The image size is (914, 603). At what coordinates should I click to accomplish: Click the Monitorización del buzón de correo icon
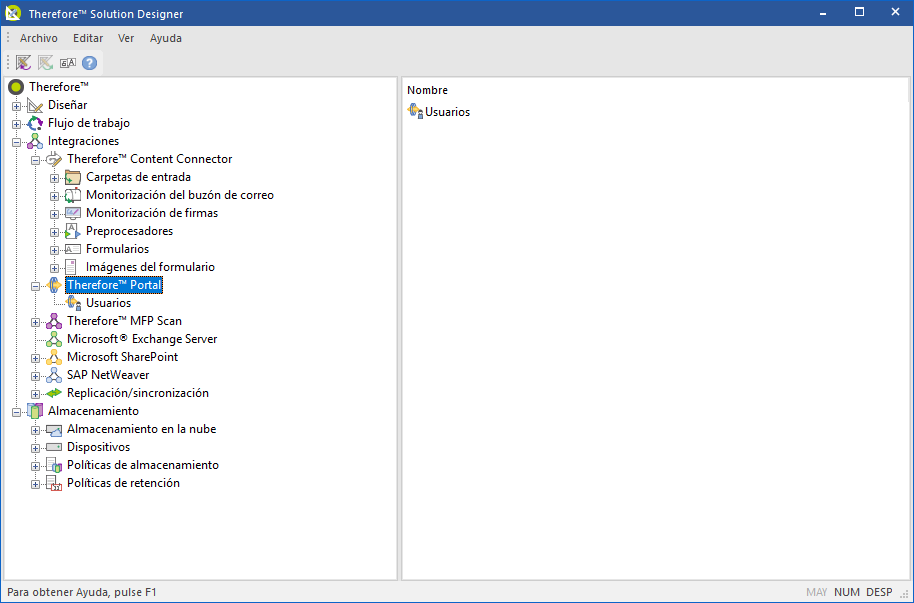coord(73,195)
